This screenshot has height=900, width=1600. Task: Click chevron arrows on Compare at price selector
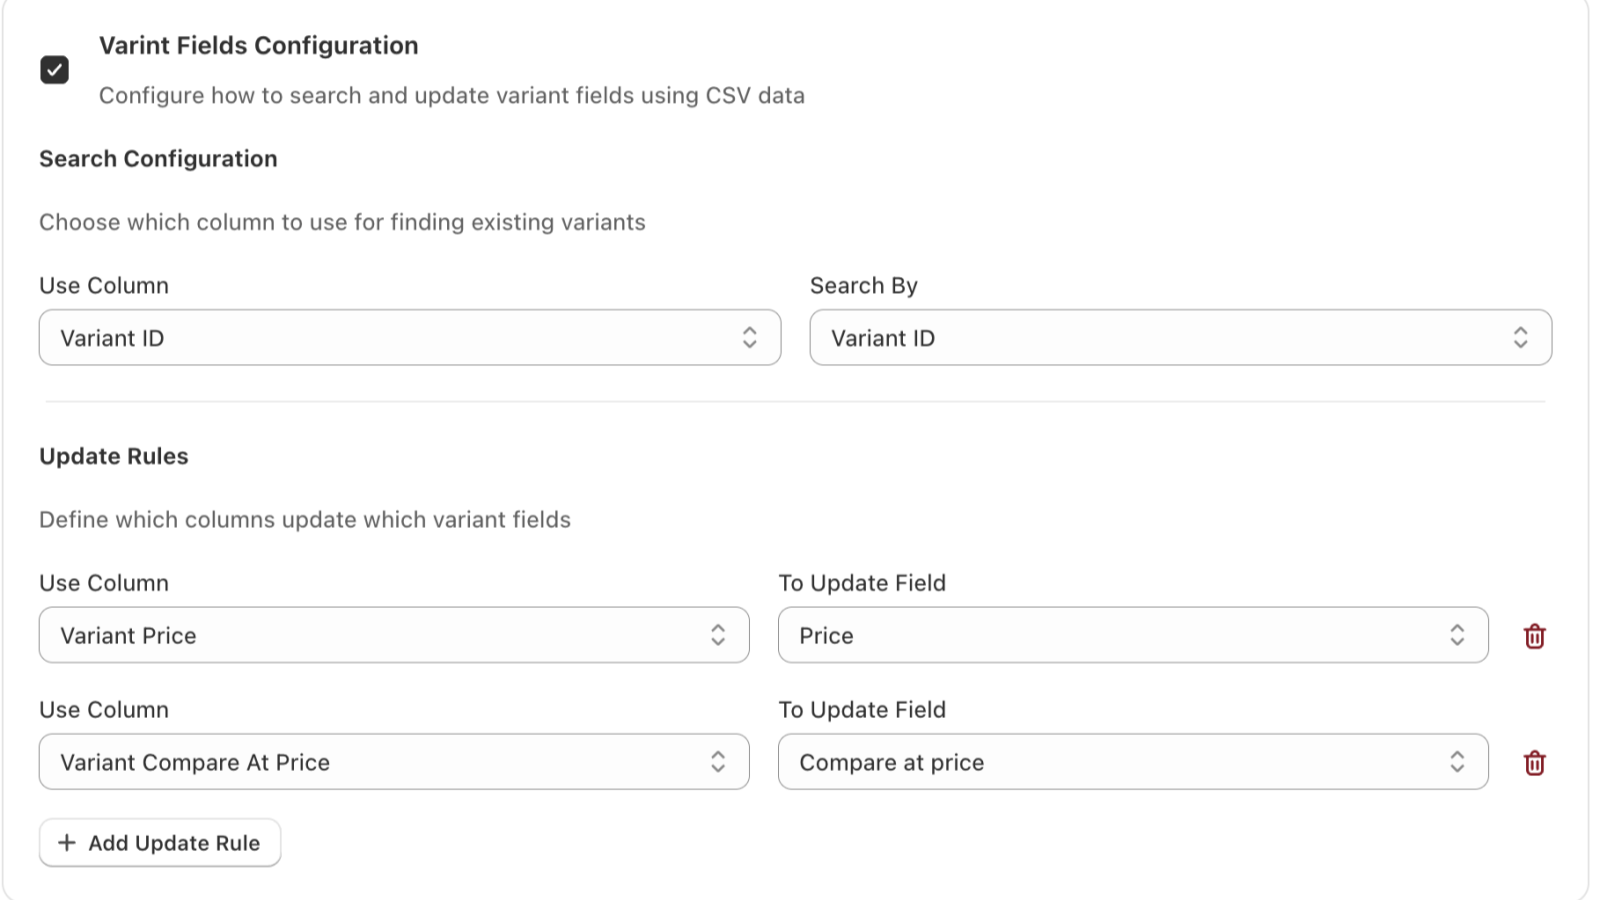coord(1457,762)
